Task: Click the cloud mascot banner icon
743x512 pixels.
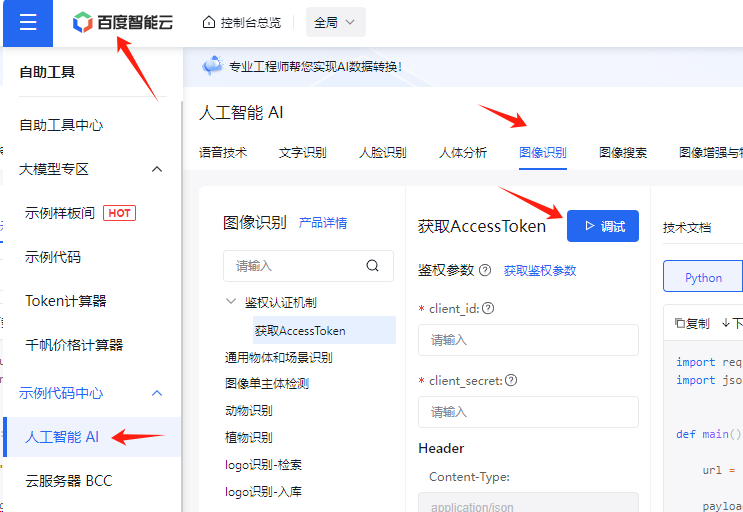Action: (213, 66)
